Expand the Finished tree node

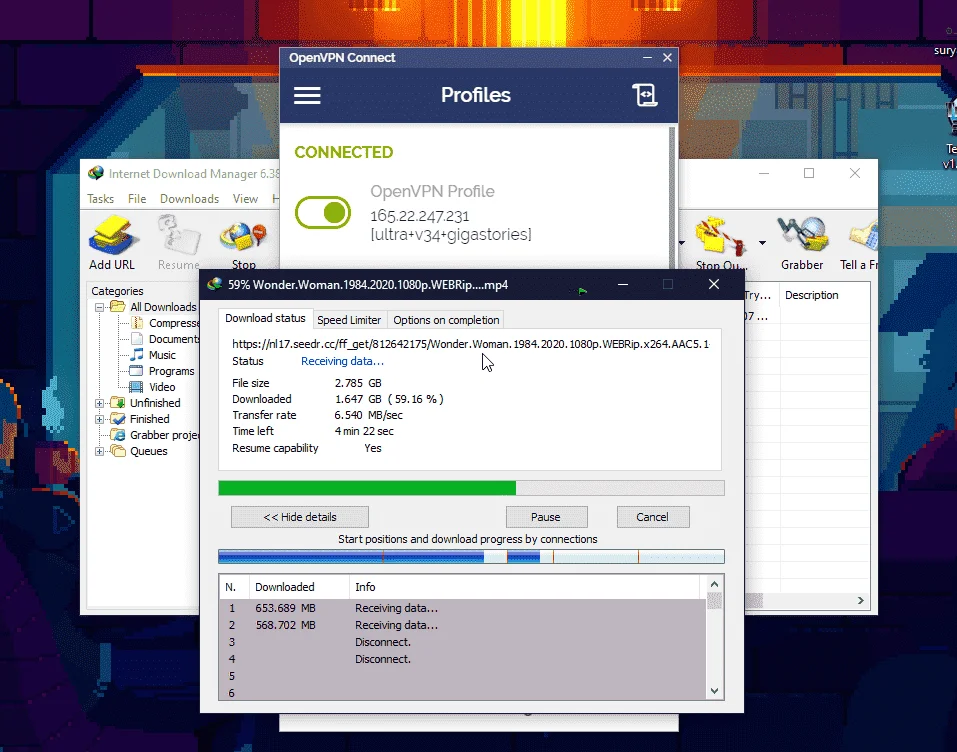[x=99, y=419]
